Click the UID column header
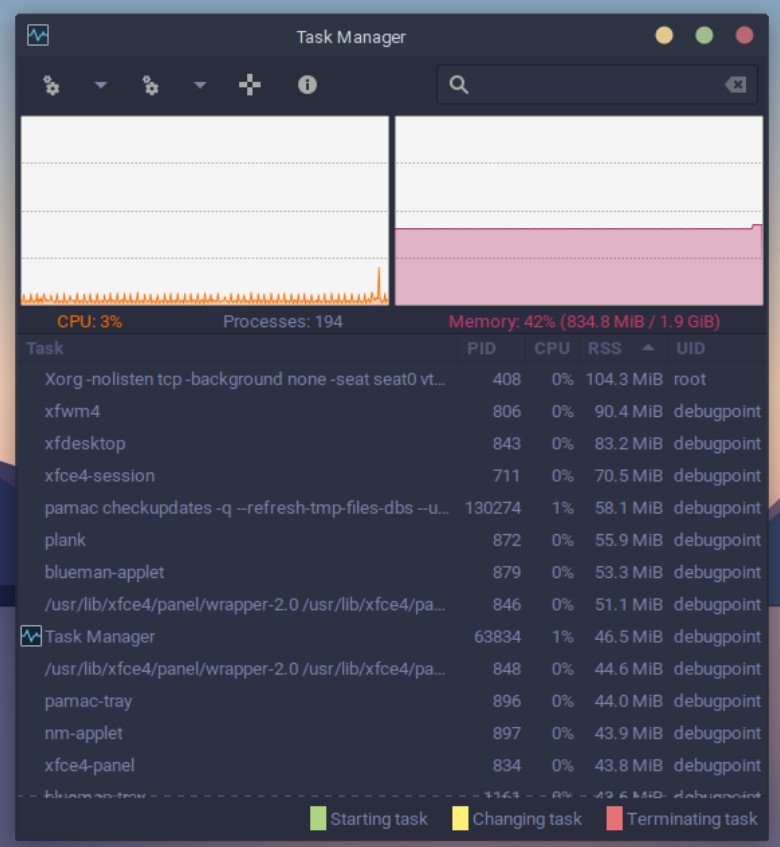The height and width of the screenshot is (847, 780). (x=690, y=348)
